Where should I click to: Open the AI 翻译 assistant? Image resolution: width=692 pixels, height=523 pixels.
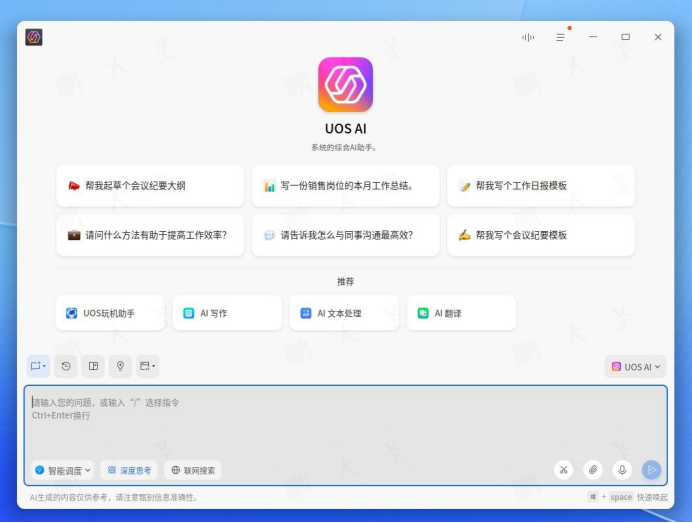click(462, 313)
